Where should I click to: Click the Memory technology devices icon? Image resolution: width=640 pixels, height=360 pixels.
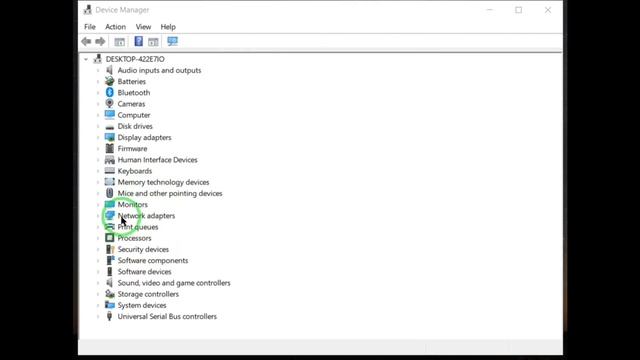(109, 182)
